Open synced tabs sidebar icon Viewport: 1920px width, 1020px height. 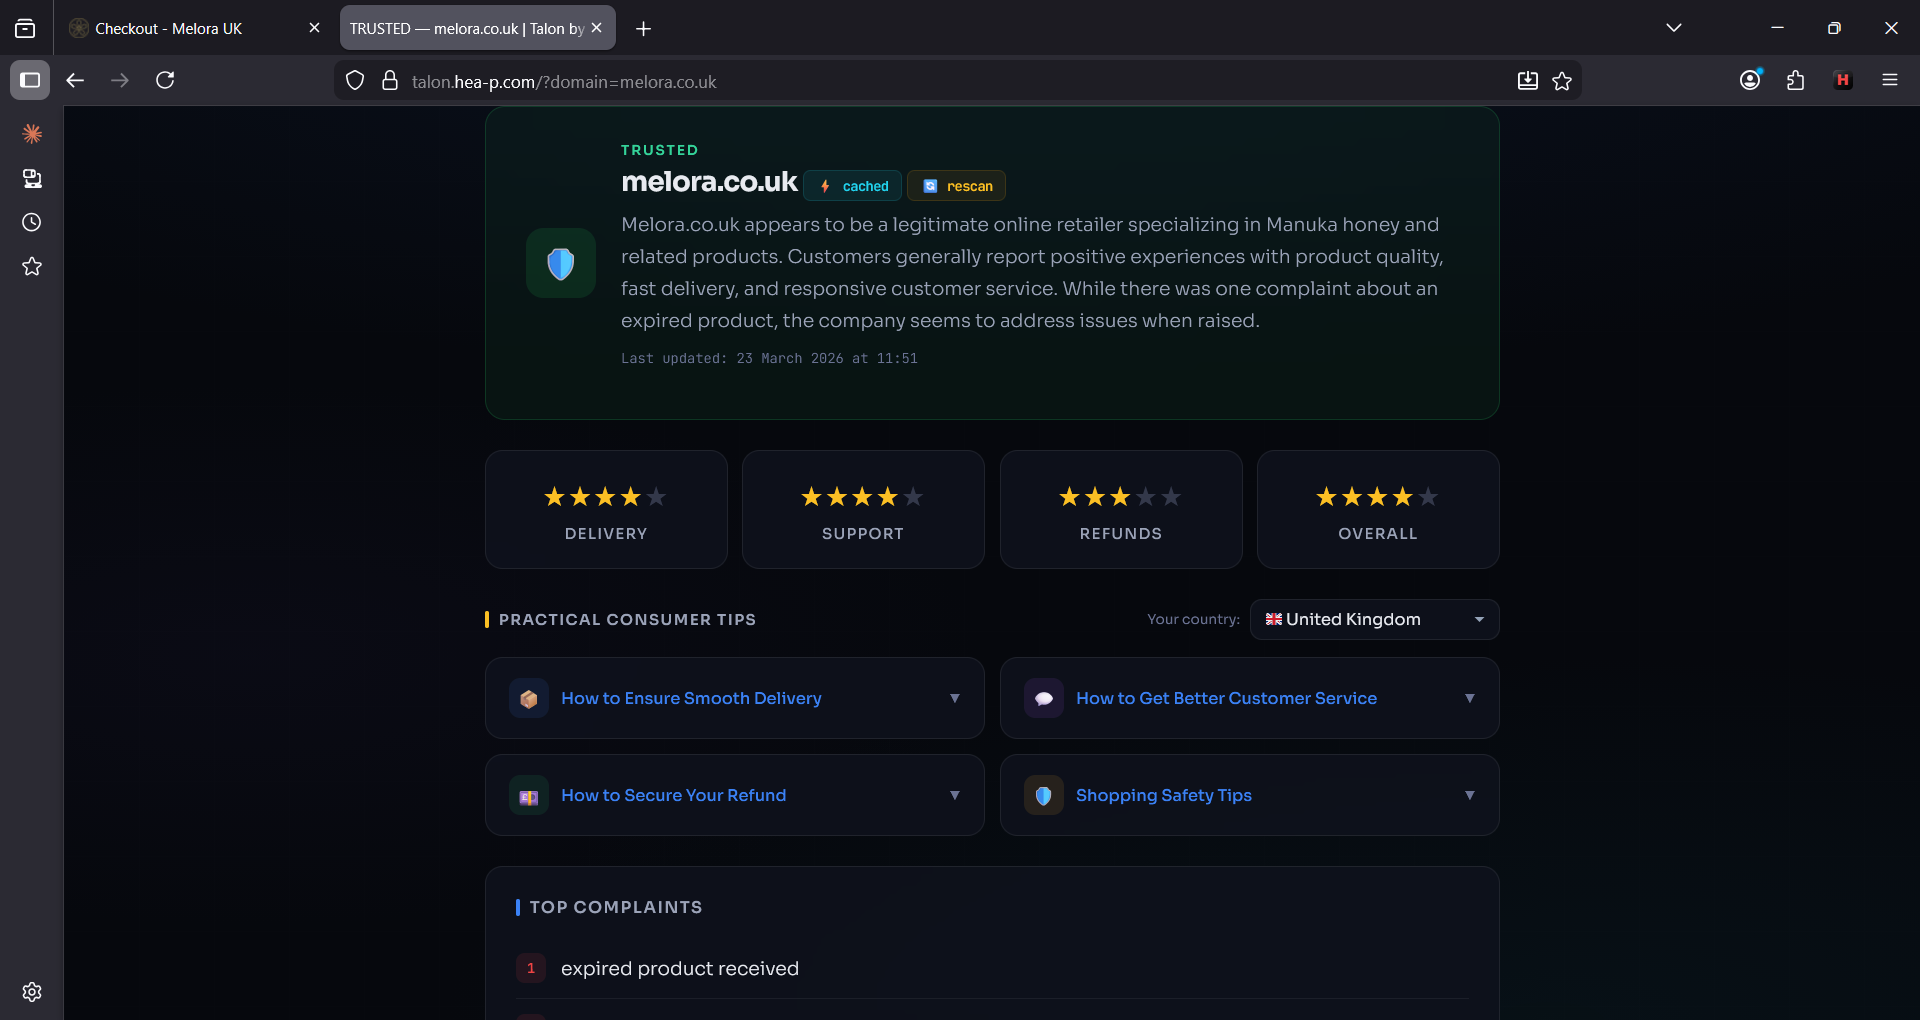click(32, 178)
